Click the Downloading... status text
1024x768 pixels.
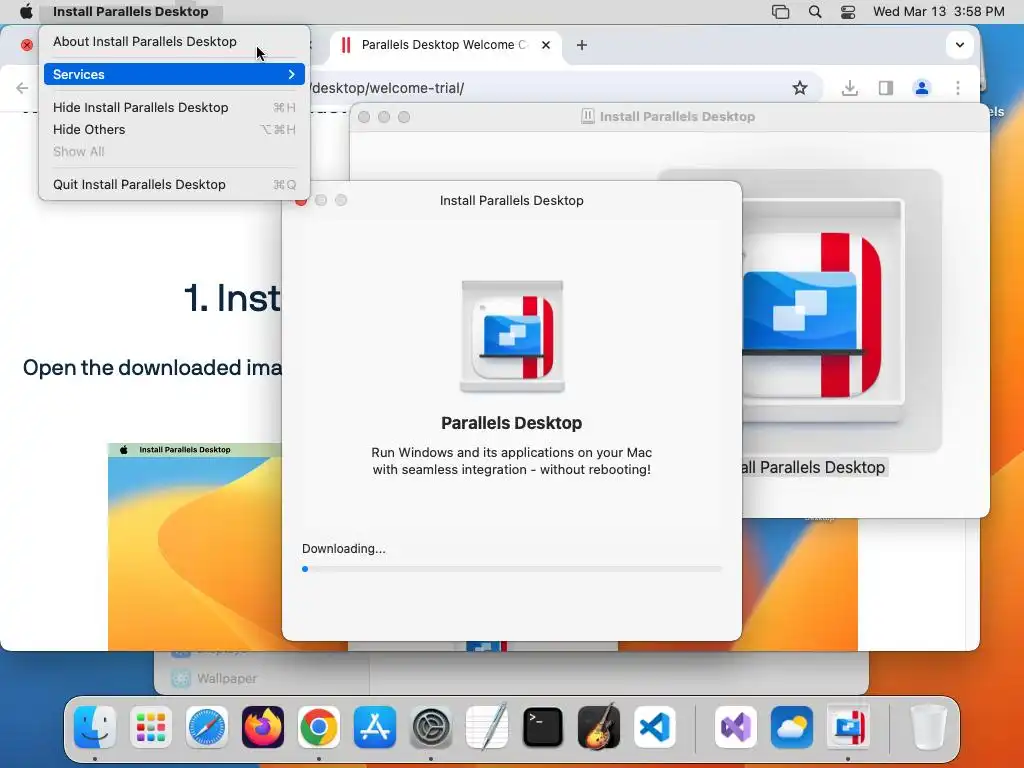344,549
